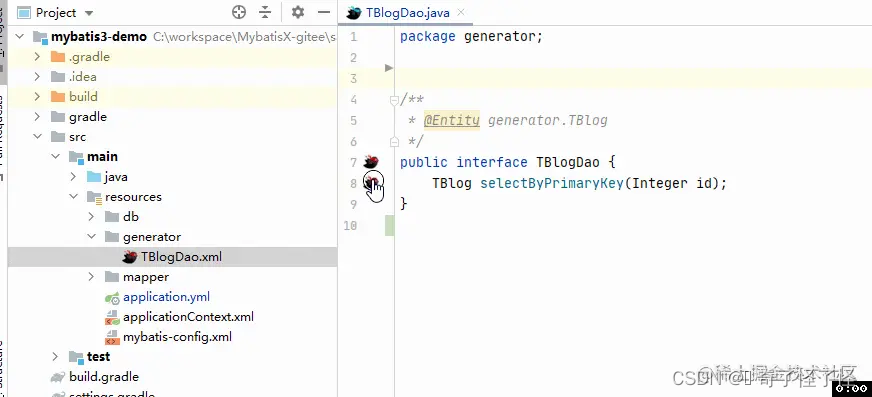Collapse the src folder
Viewport: 872px width, 397px height.
pos(37,137)
